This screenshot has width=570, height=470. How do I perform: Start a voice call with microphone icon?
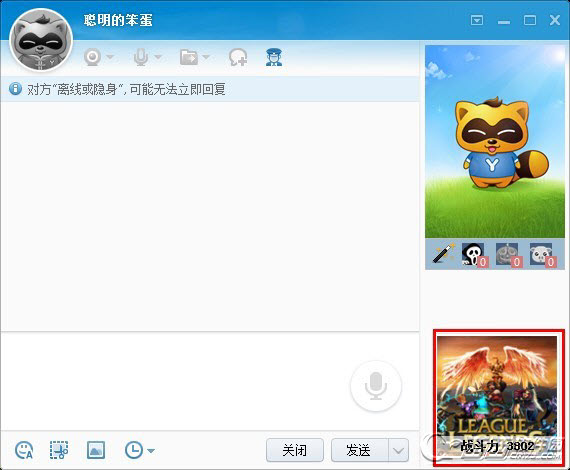(x=141, y=57)
